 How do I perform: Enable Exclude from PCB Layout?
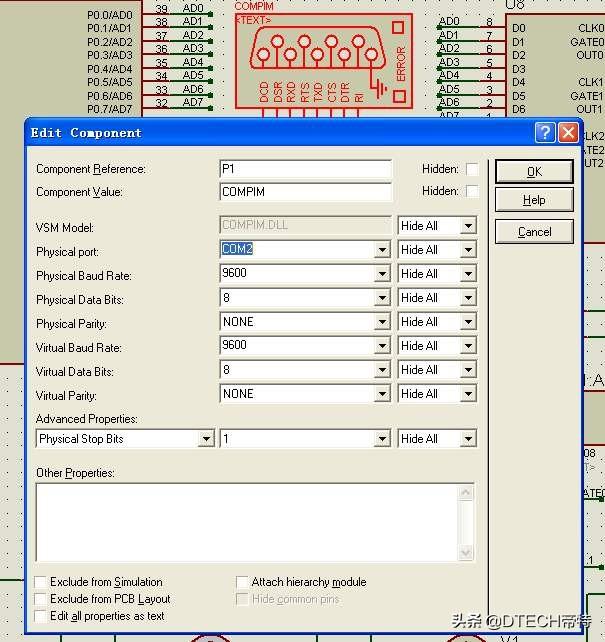tap(41, 599)
